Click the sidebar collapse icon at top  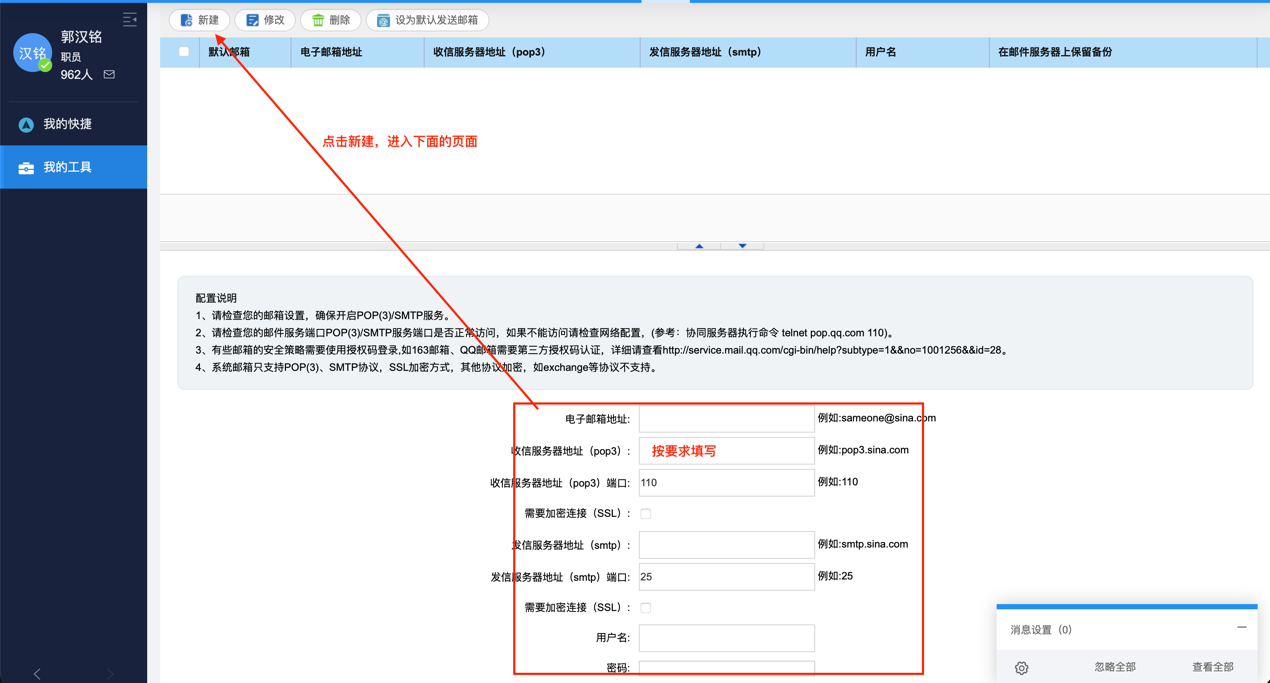129,18
